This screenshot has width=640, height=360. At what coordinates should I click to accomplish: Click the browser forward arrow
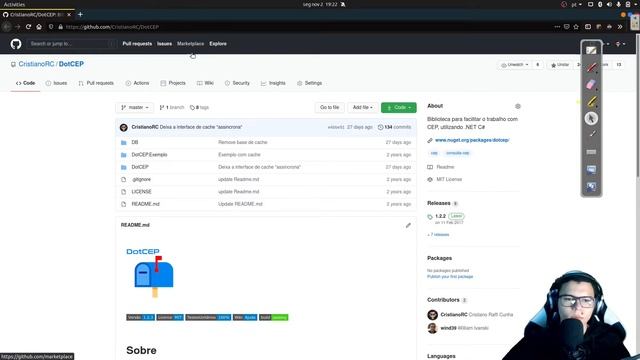click(x=17, y=27)
